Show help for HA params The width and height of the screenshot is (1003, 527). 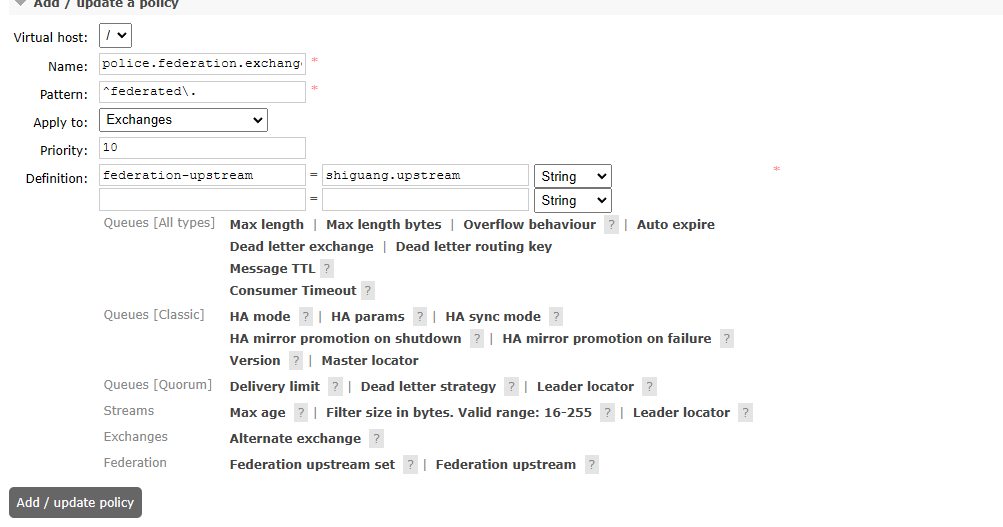(420, 317)
